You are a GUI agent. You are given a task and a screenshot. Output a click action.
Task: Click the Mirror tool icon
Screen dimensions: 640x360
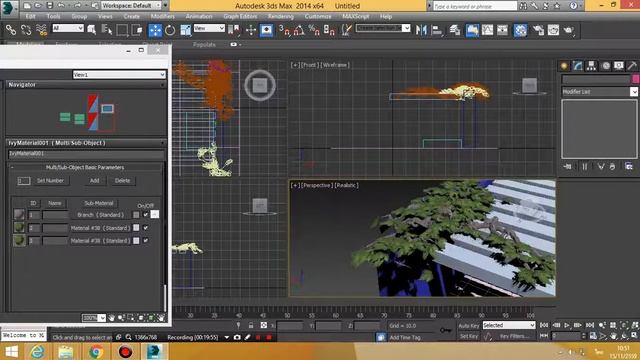[421, 30]
